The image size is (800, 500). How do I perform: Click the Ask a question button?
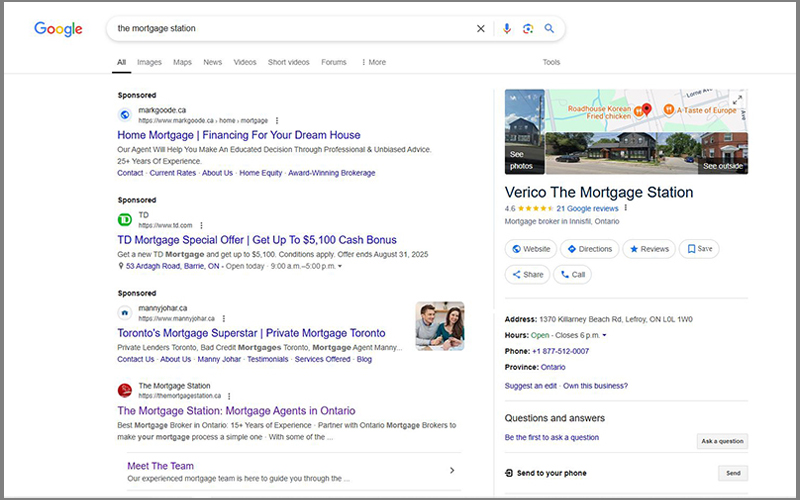click(x=722, y=441)
